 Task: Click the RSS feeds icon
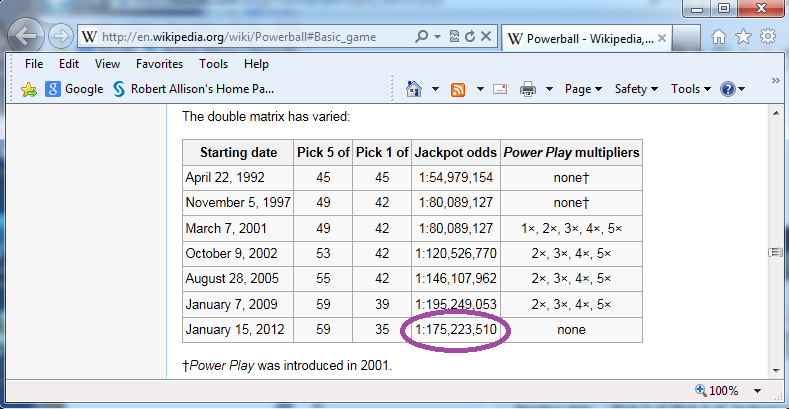458,90
